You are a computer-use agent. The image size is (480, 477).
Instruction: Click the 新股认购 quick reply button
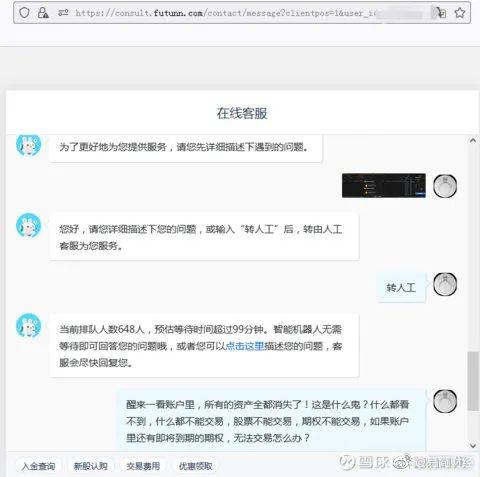[91, 466]
